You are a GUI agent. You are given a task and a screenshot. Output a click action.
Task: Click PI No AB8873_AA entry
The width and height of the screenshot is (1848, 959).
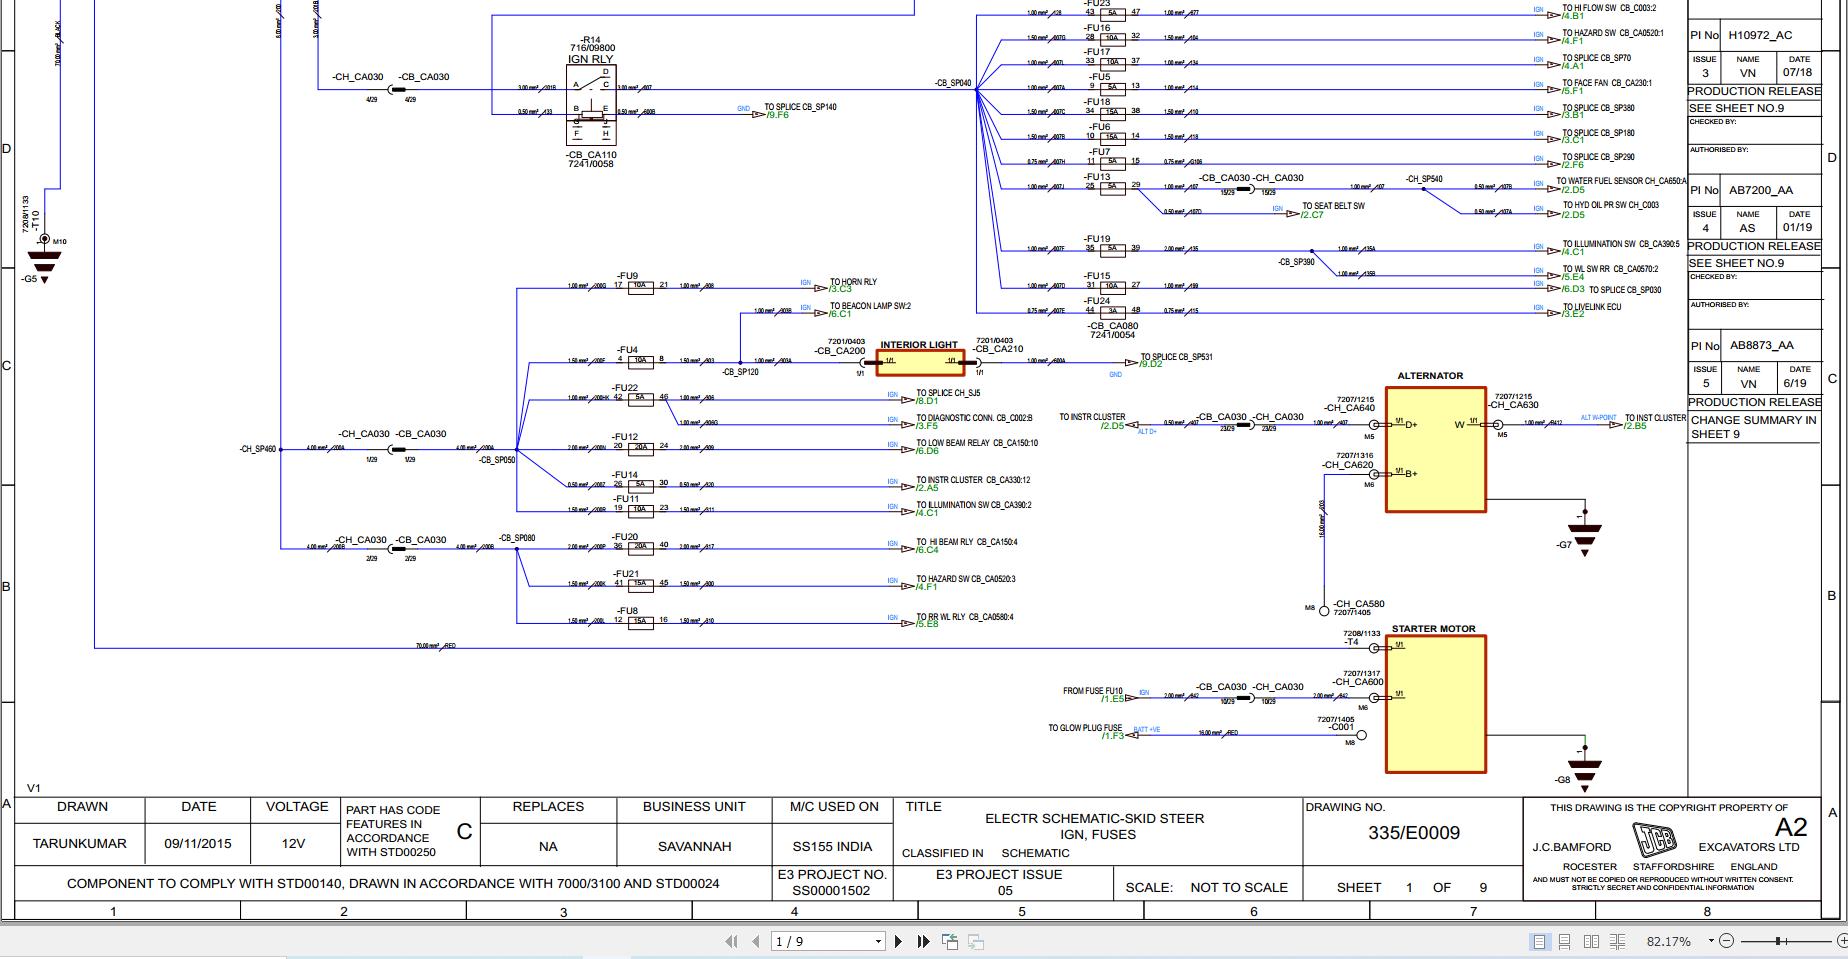1760,345
